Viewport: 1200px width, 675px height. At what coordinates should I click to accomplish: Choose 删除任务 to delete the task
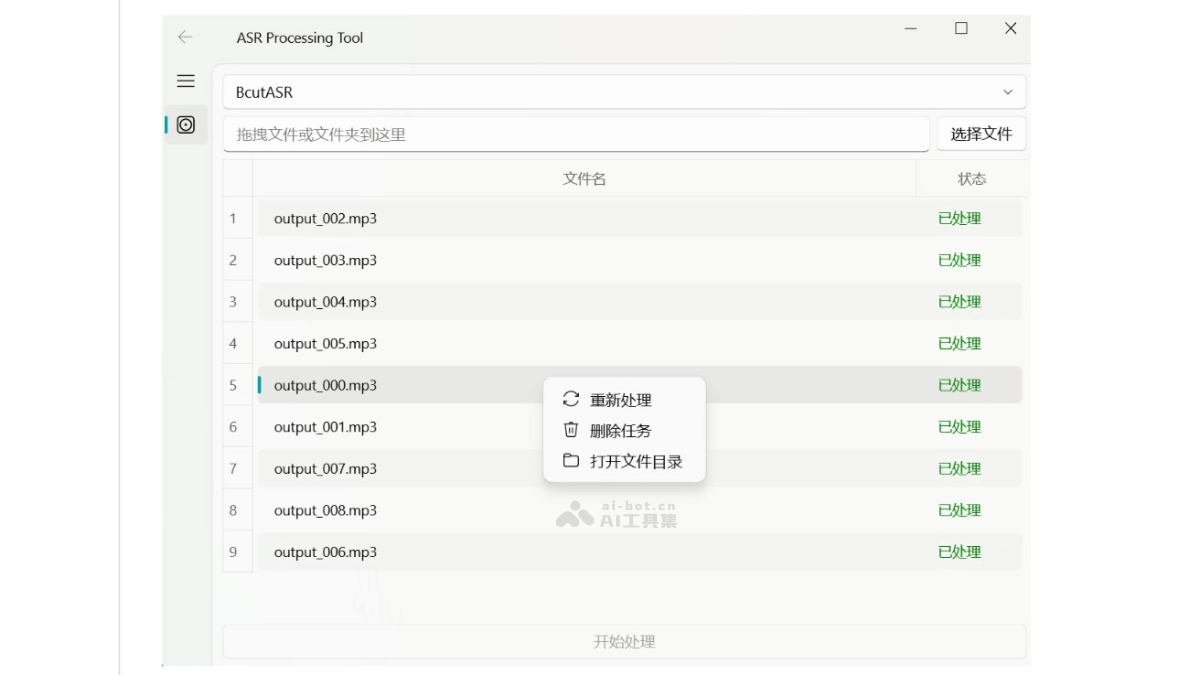621,433
